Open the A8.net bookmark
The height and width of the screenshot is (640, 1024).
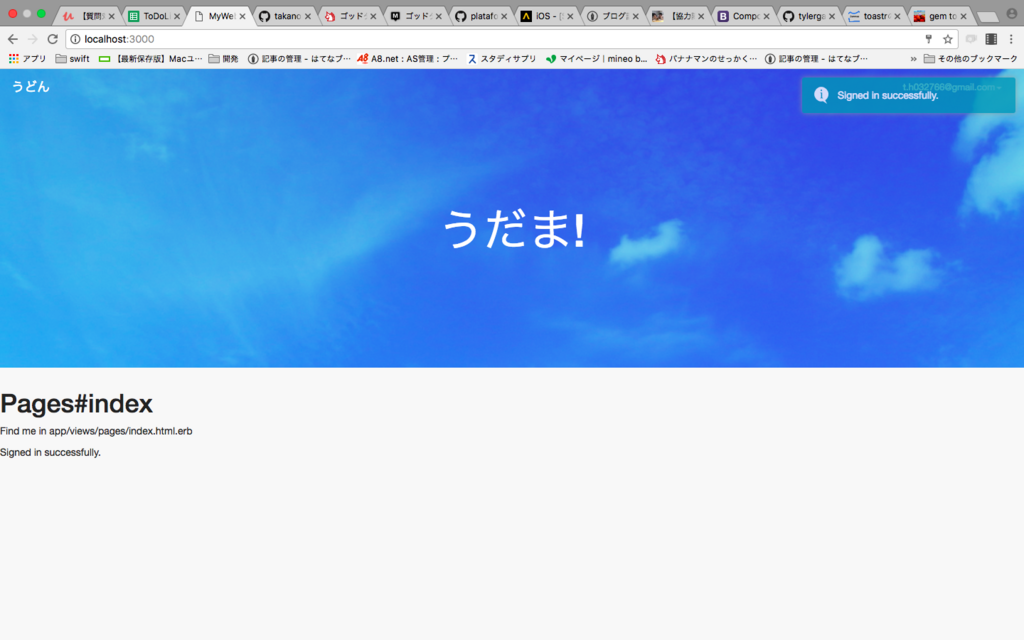(x=408, y=59)
